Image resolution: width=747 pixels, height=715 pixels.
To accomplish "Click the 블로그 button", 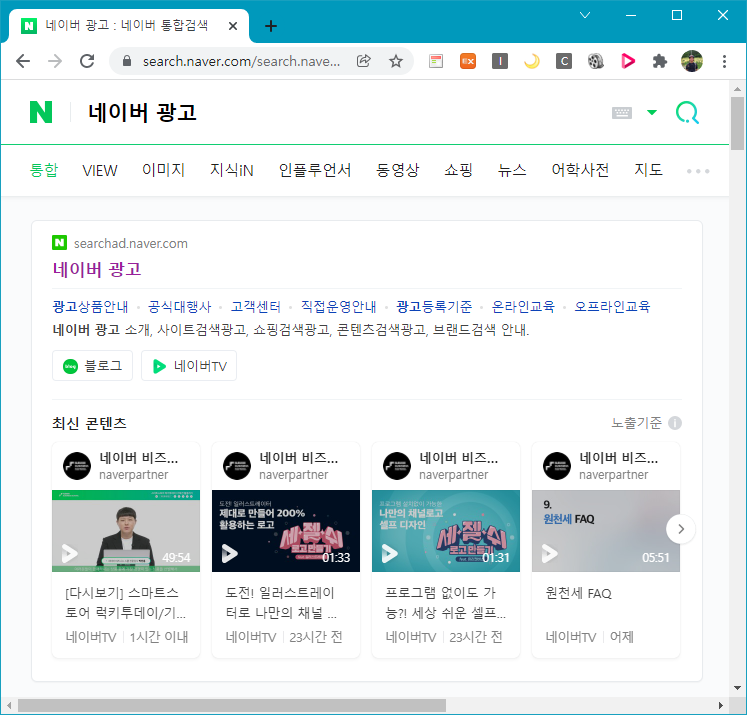I will coord(92,366).
